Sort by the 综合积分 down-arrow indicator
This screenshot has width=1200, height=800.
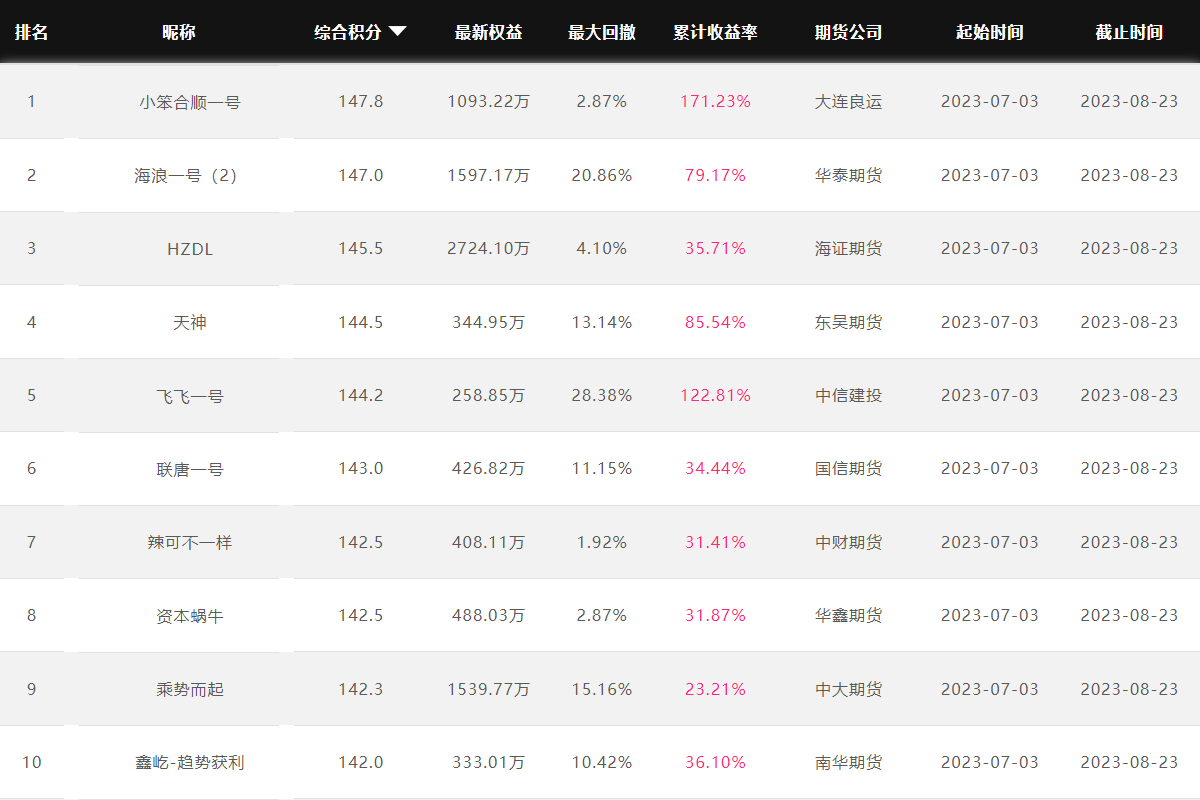coord(397,32)
